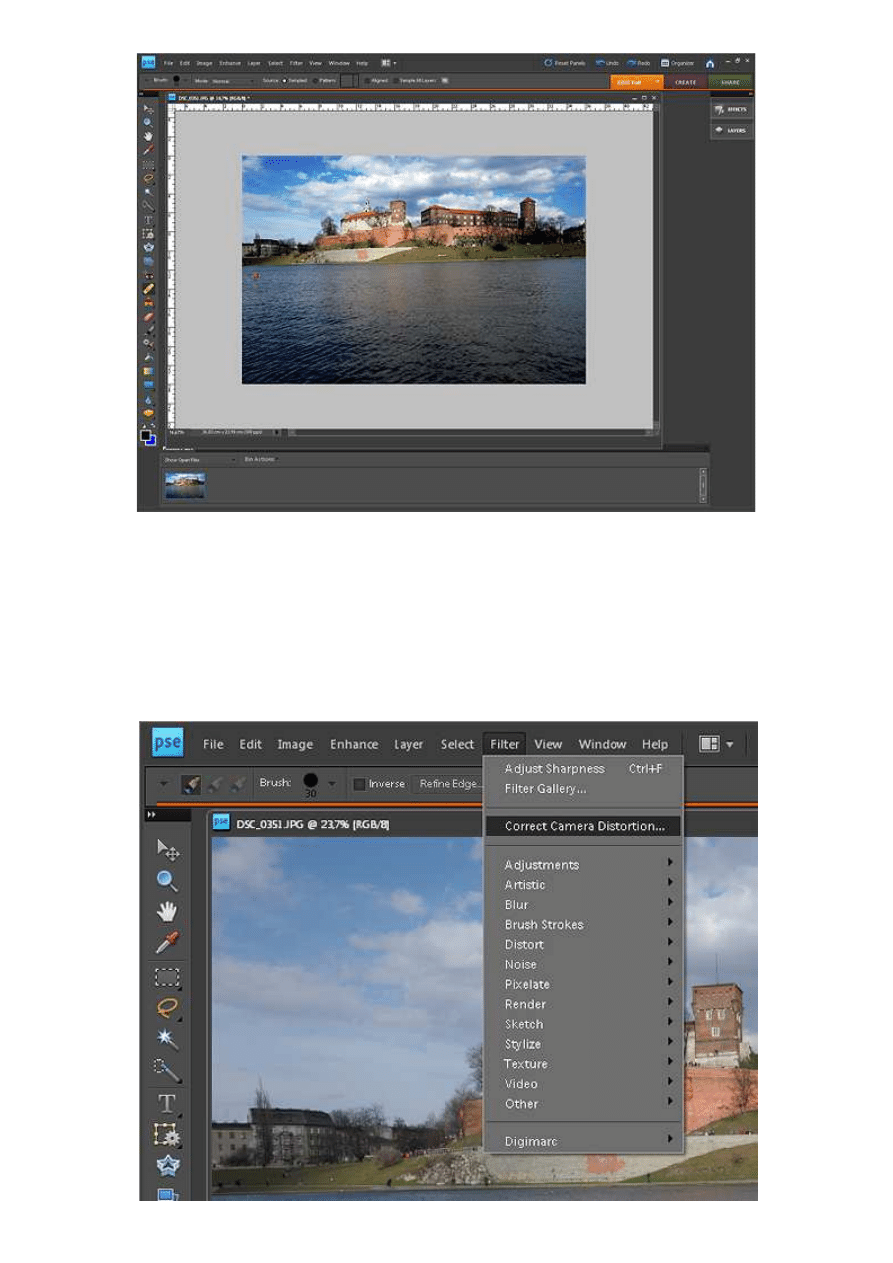Viewport: 893px width, 1263px height.
Task: Open the Show Open Files dropdown
Action: (x=199, y=459)
